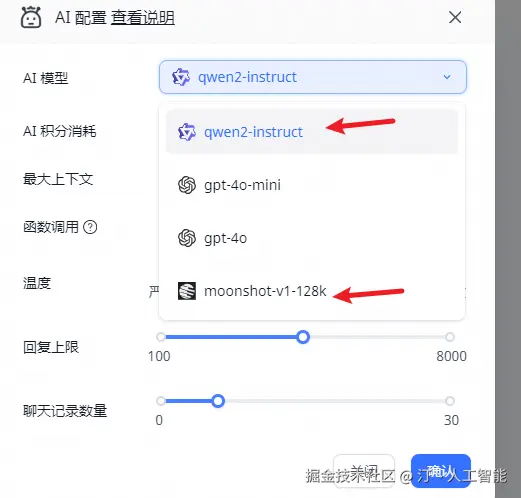Click the Moonshot logo icon
The width and height of the screenshot is (521, 498).
tap(187, 291)
